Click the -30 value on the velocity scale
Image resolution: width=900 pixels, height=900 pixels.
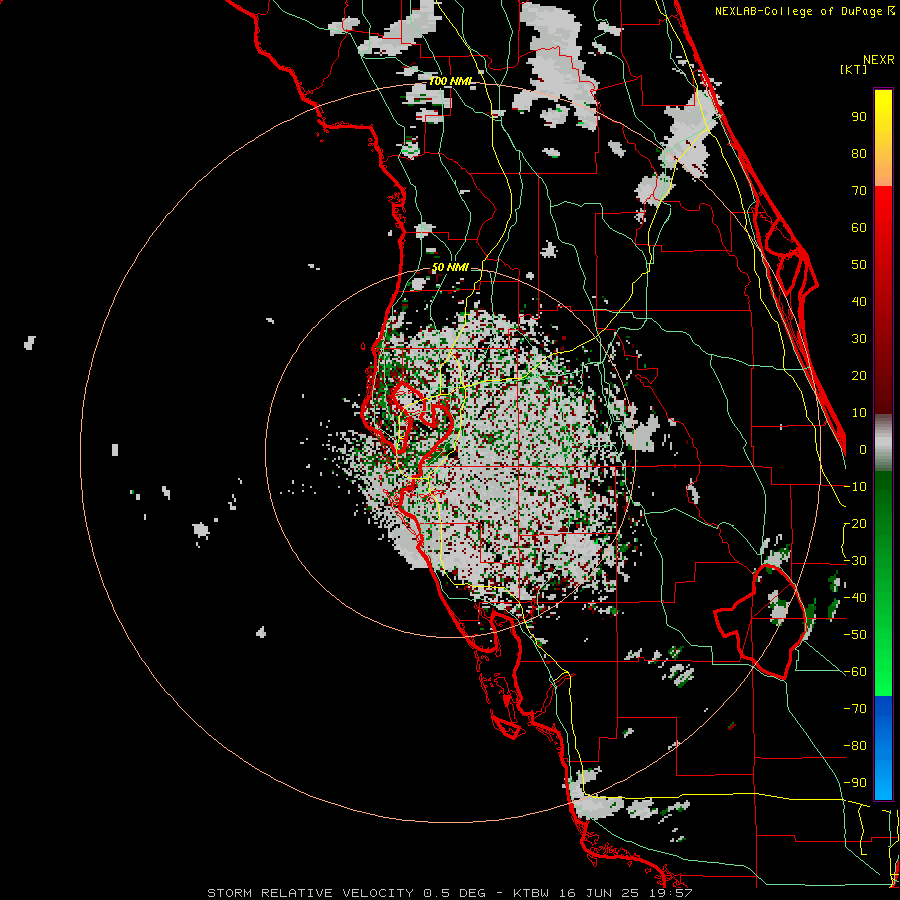coord(855,561)
